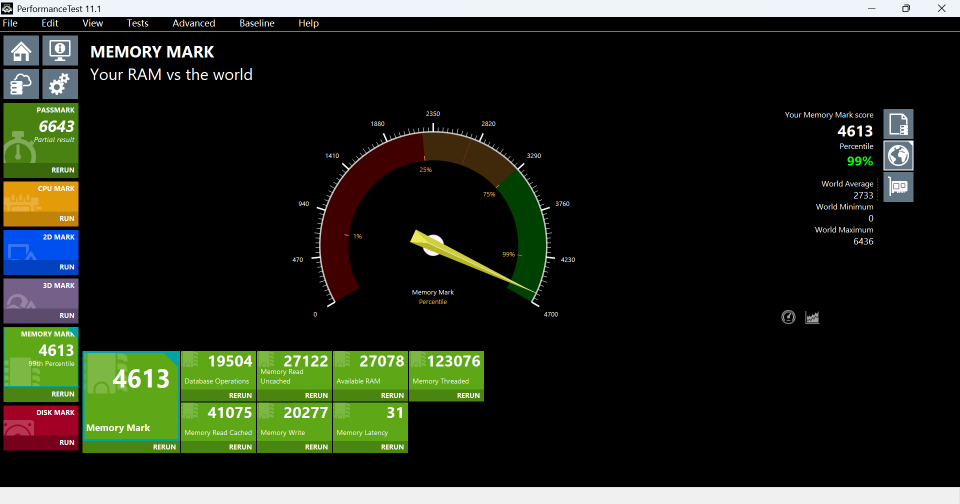
Task: Click the orange Percentile label under gauge
Action: (x=433, y=302)
